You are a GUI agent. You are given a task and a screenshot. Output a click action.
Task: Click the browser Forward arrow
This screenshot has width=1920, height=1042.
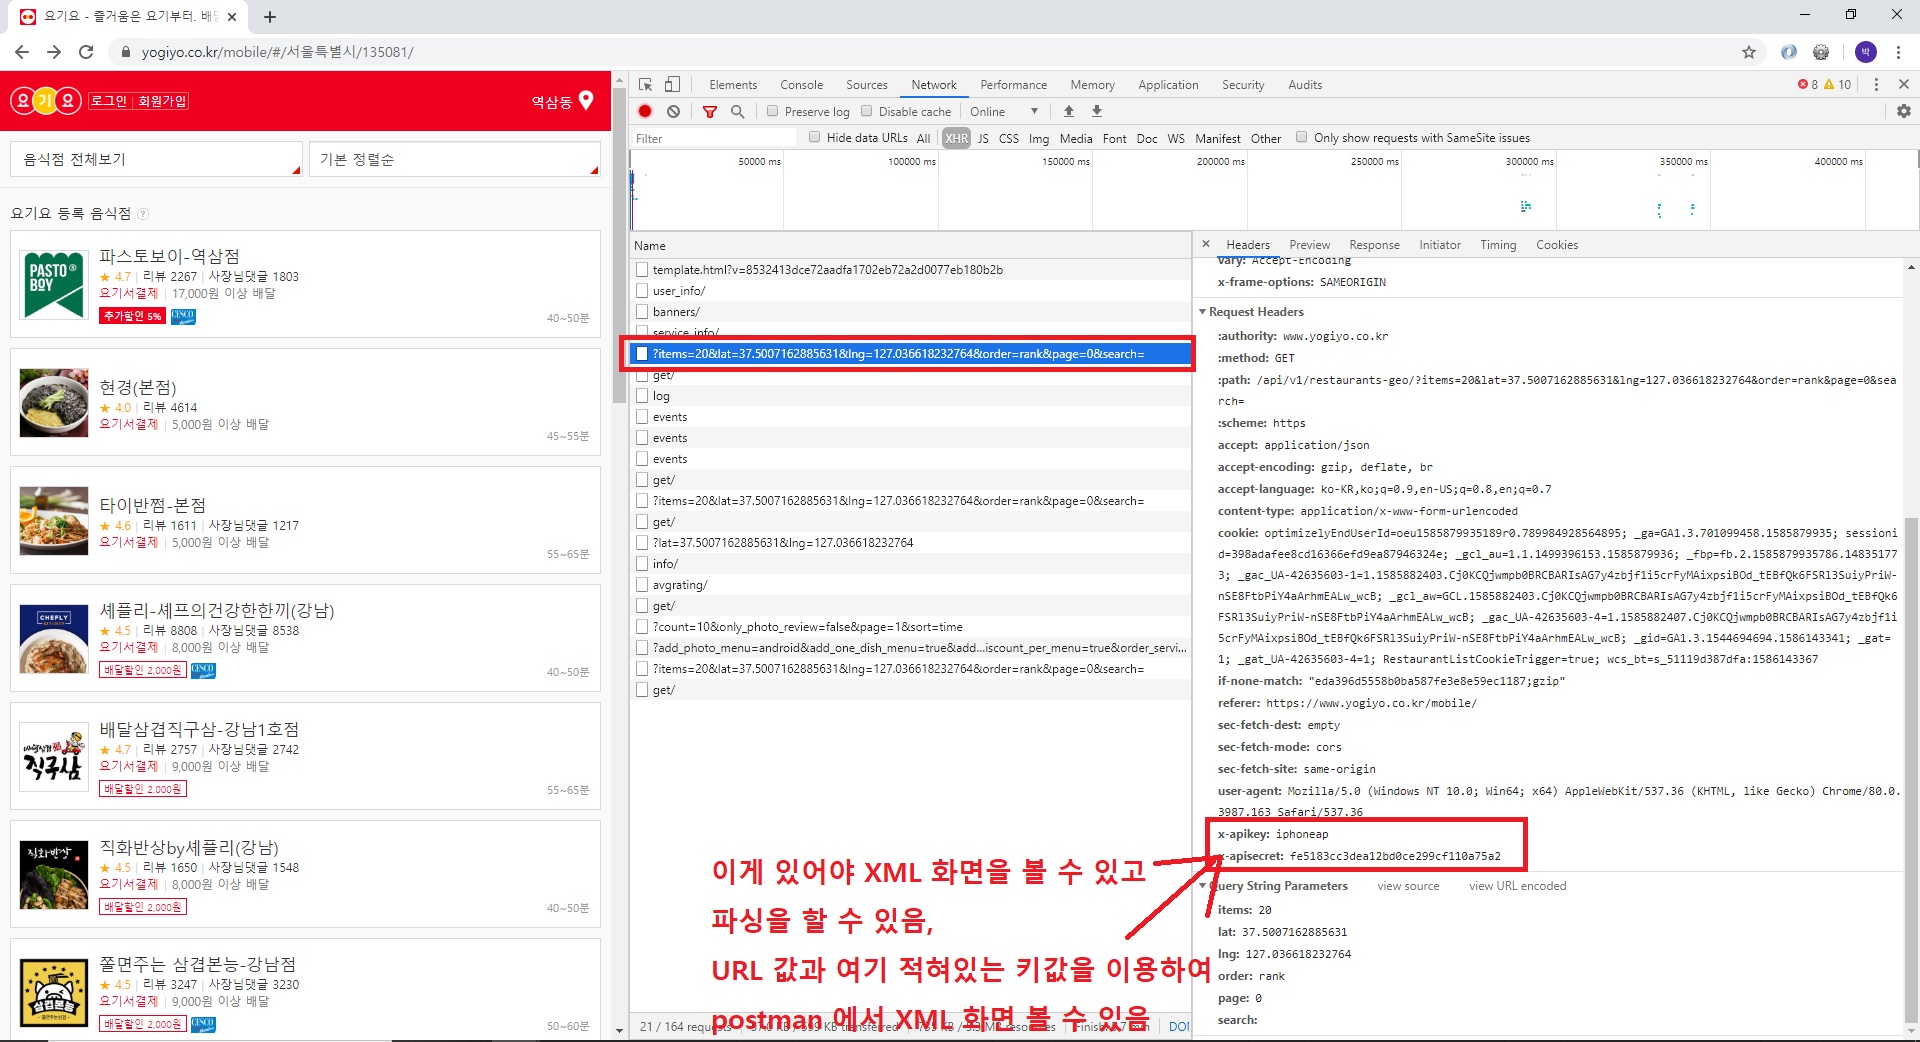(54, 52)
